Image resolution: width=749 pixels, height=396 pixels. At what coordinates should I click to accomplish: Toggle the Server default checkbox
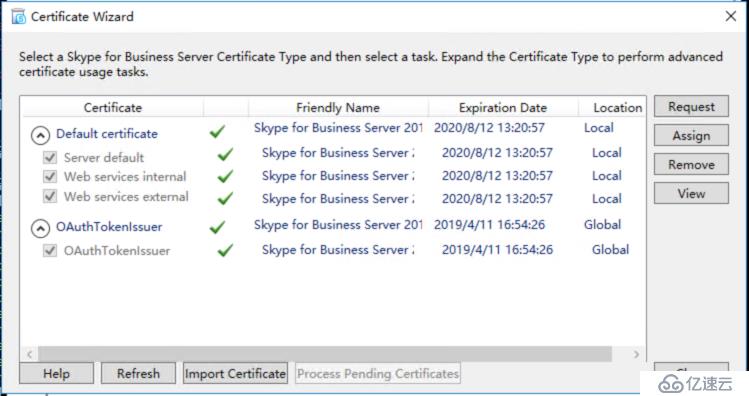[x=50, y=157]
